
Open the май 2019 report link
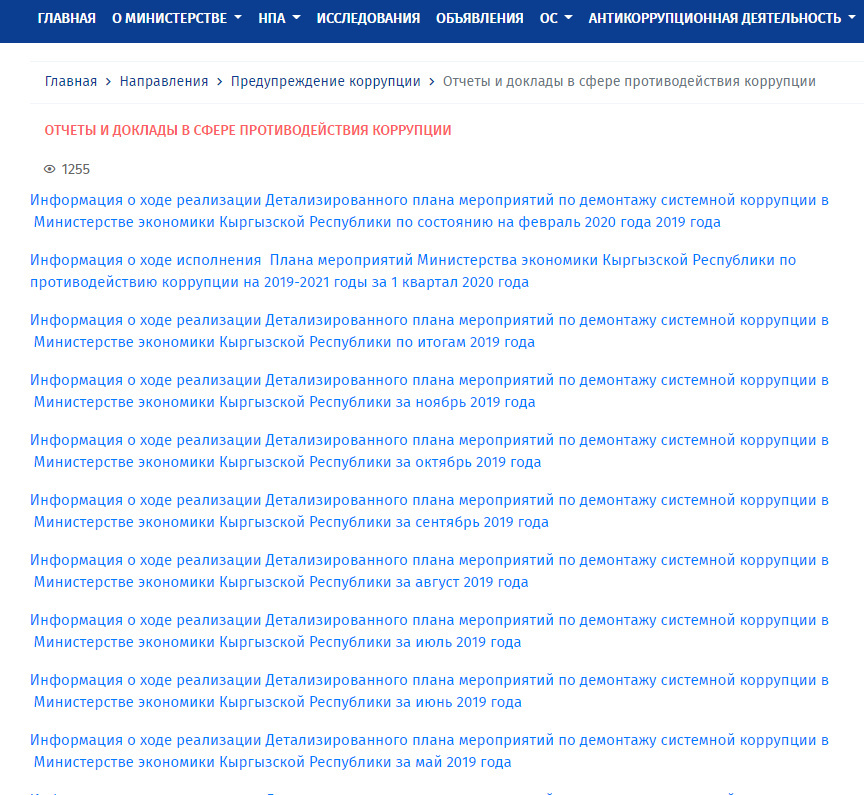[x=429, y=751]
